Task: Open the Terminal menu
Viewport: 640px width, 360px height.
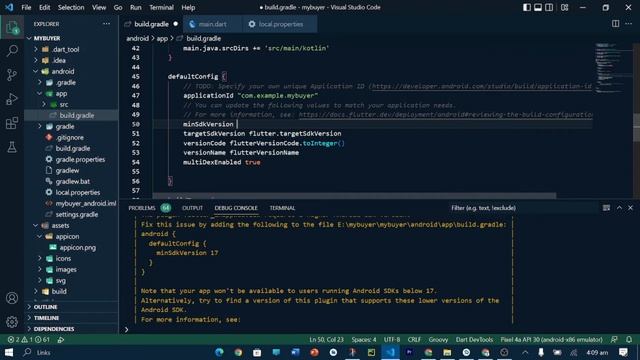Action: coord(161,7)
